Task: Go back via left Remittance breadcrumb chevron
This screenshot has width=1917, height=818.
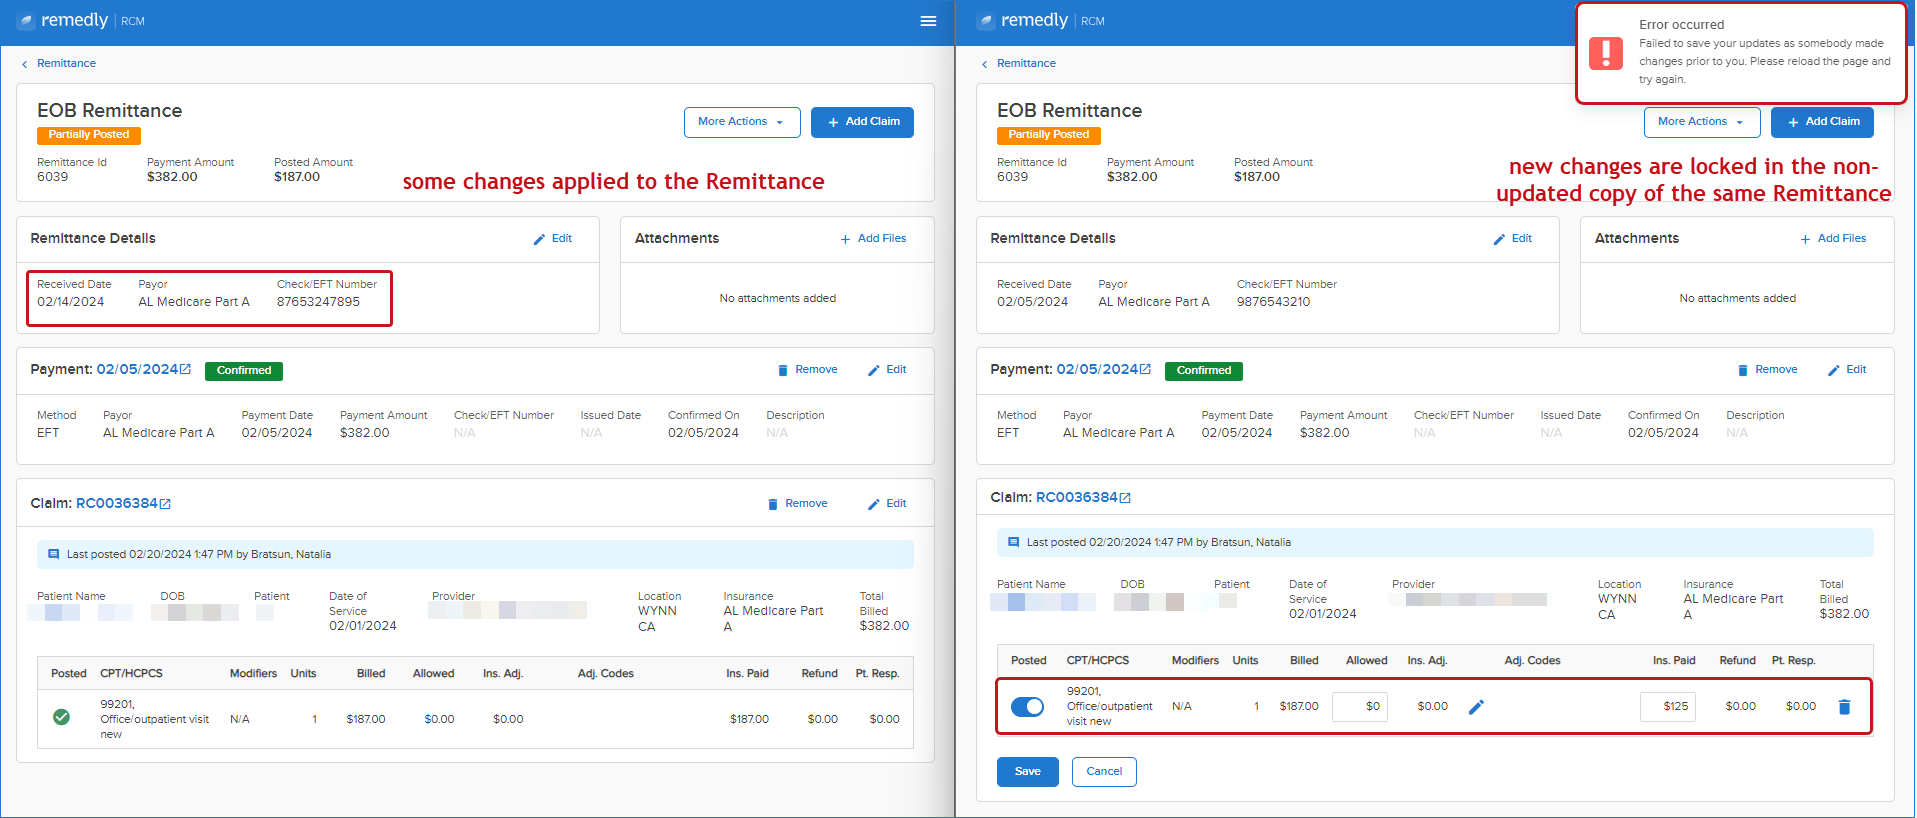Action: tap(24, 64)
